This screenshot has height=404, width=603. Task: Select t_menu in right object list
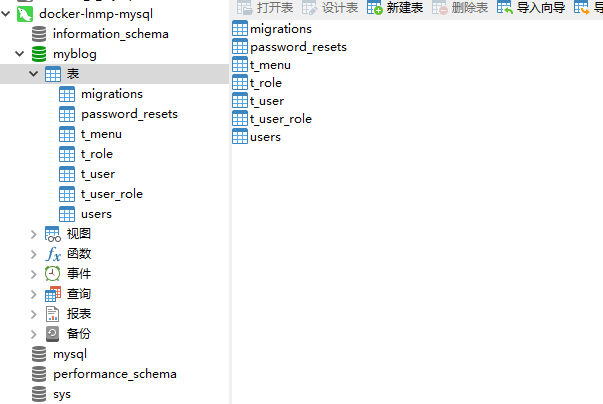tap(270, 65)
